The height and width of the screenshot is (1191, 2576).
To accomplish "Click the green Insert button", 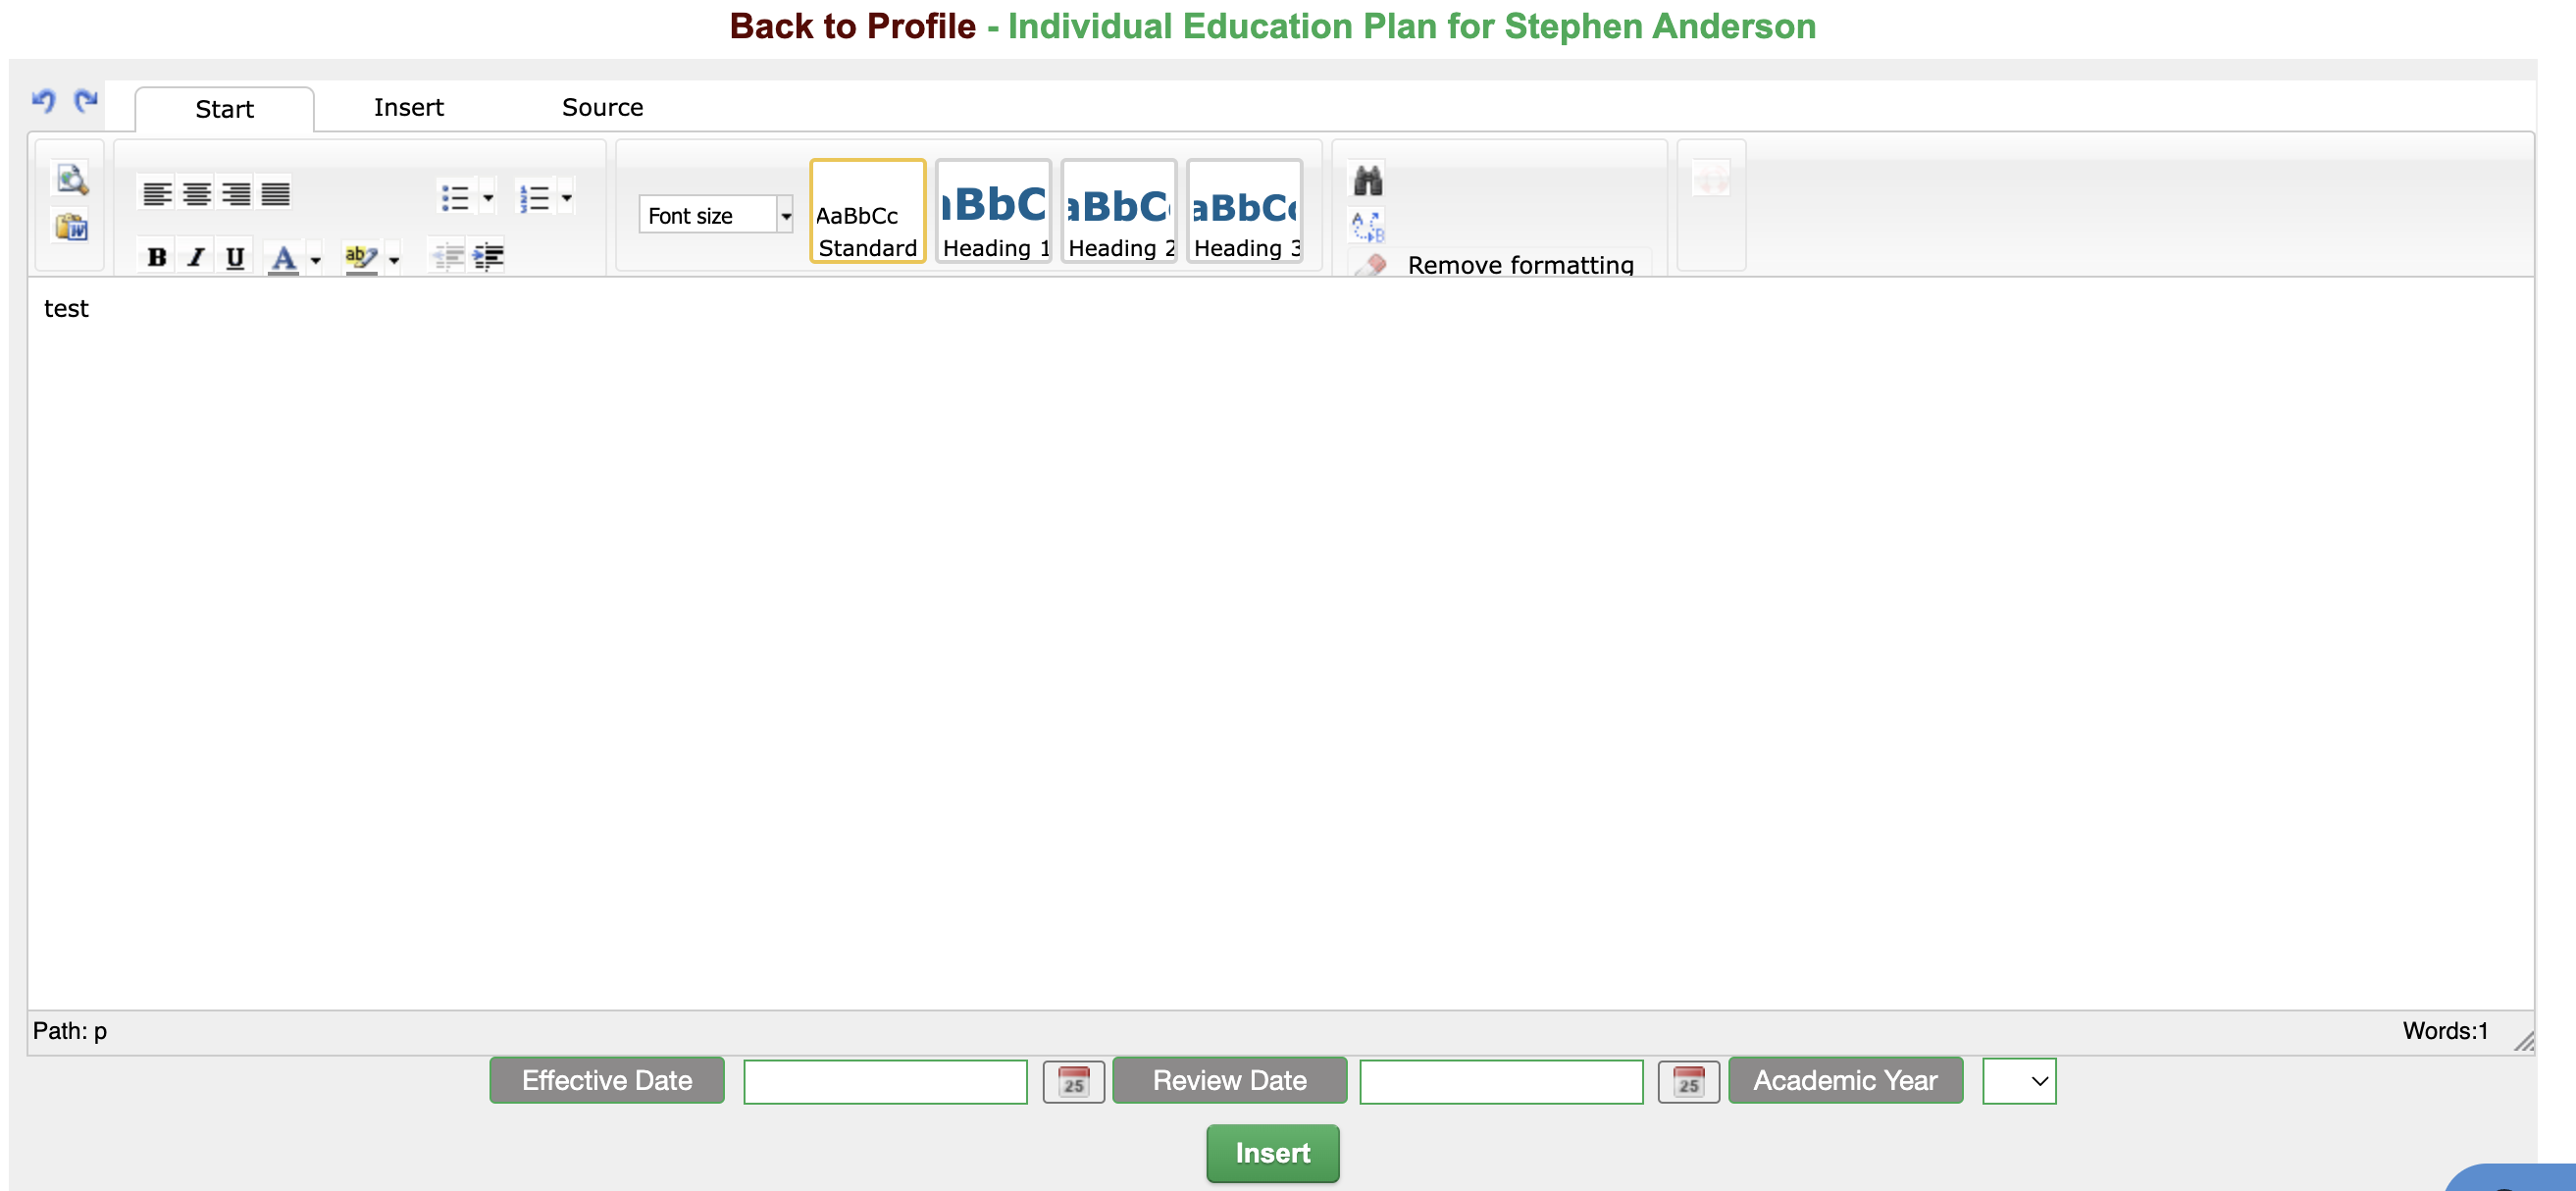I will 1272,1153.
